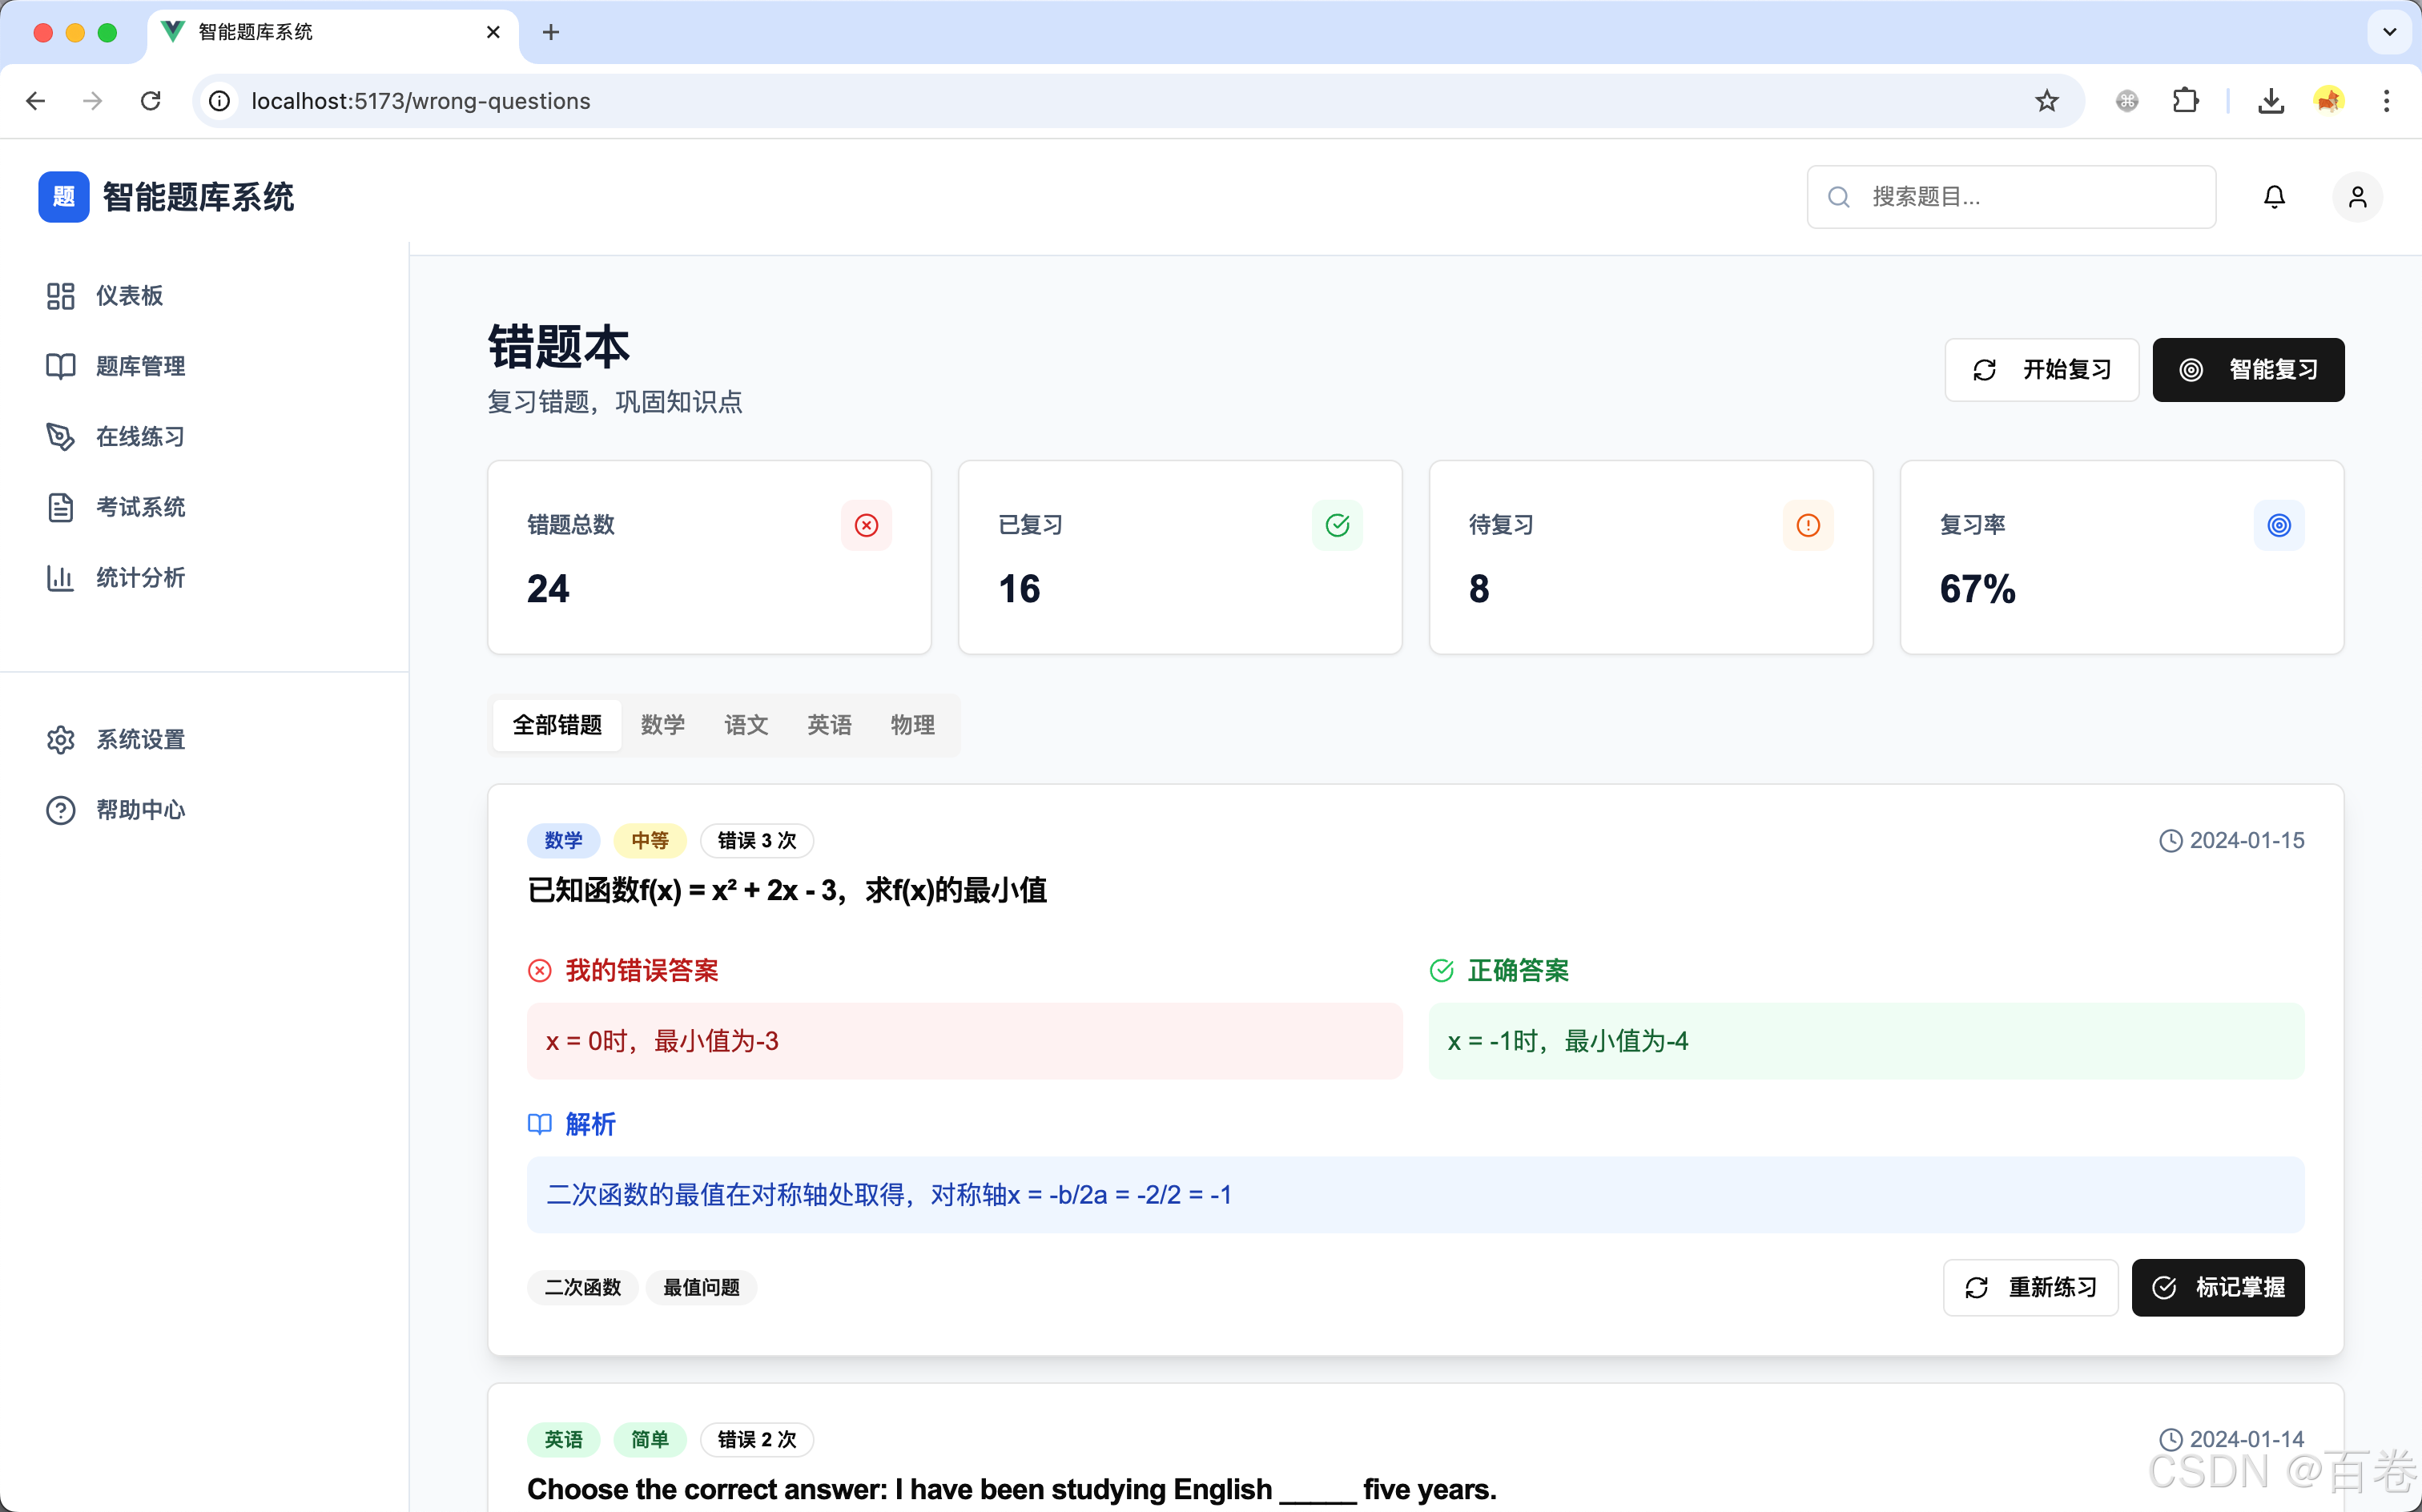This screenshot has width=2422, height=1512.
Task: Click the 二次函数 knowledge tag
Action: coord(582,1287)
